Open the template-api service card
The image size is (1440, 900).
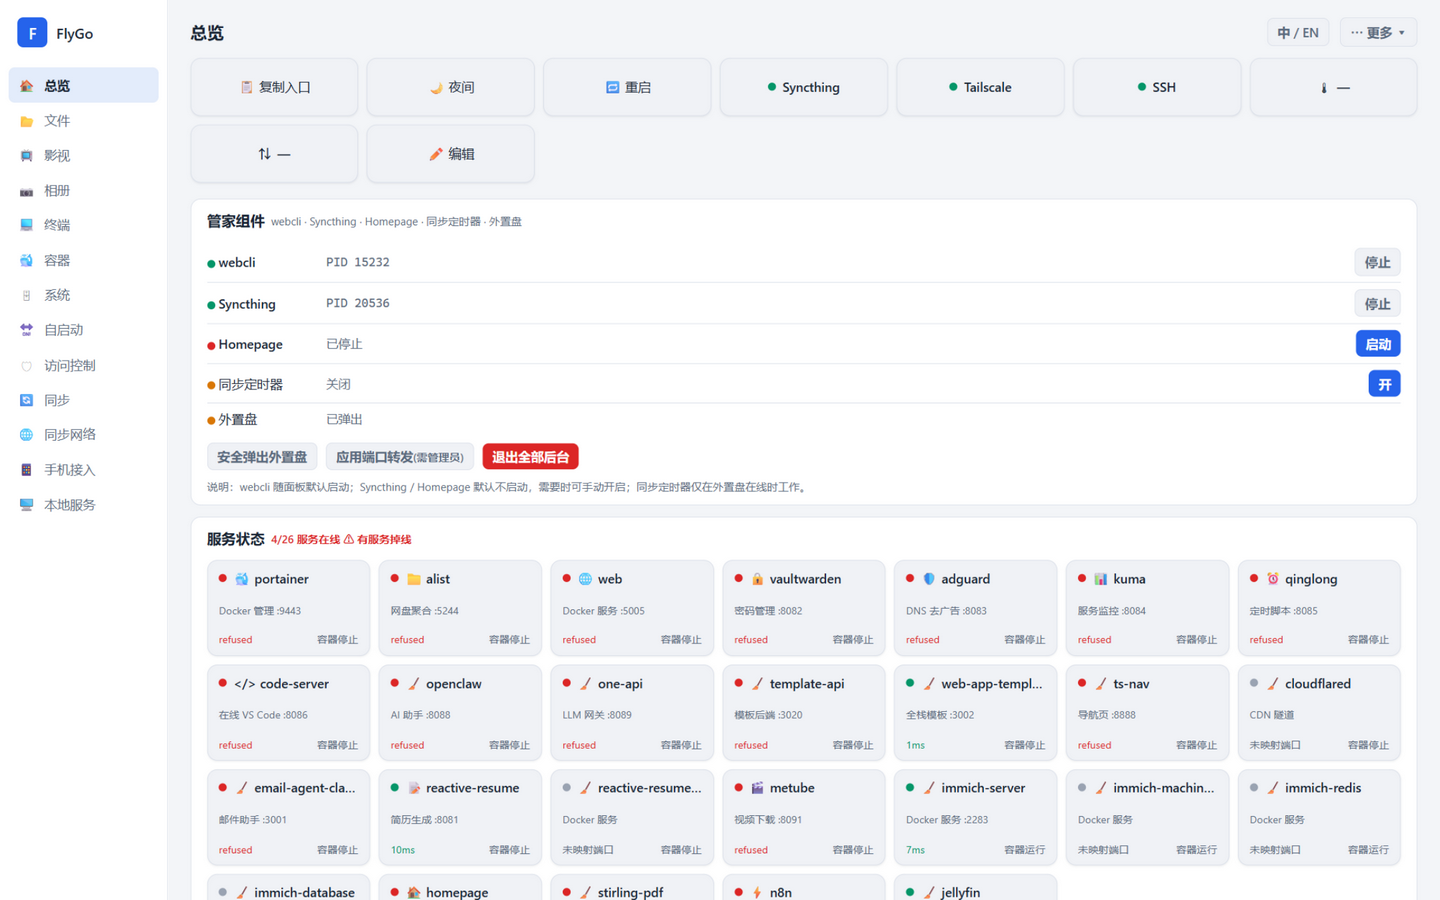point(804,713)
